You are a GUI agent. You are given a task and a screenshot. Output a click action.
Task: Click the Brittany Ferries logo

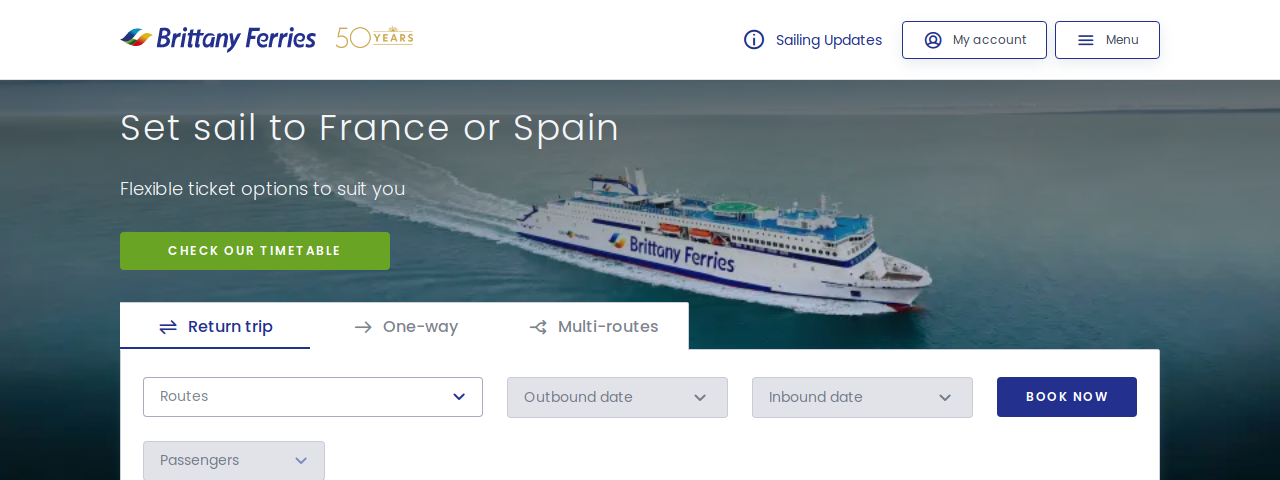218,39
